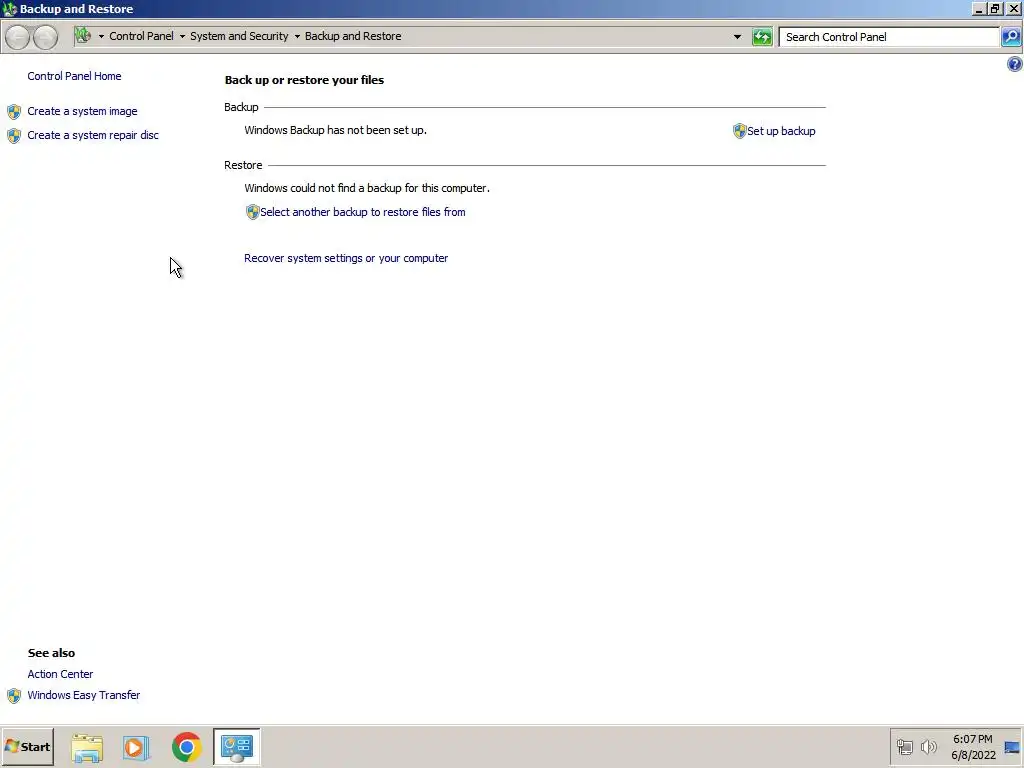This screenshot has width=1024, height=768.
Task: Click the search magnifier button
Action: [x=1011, y=37]
